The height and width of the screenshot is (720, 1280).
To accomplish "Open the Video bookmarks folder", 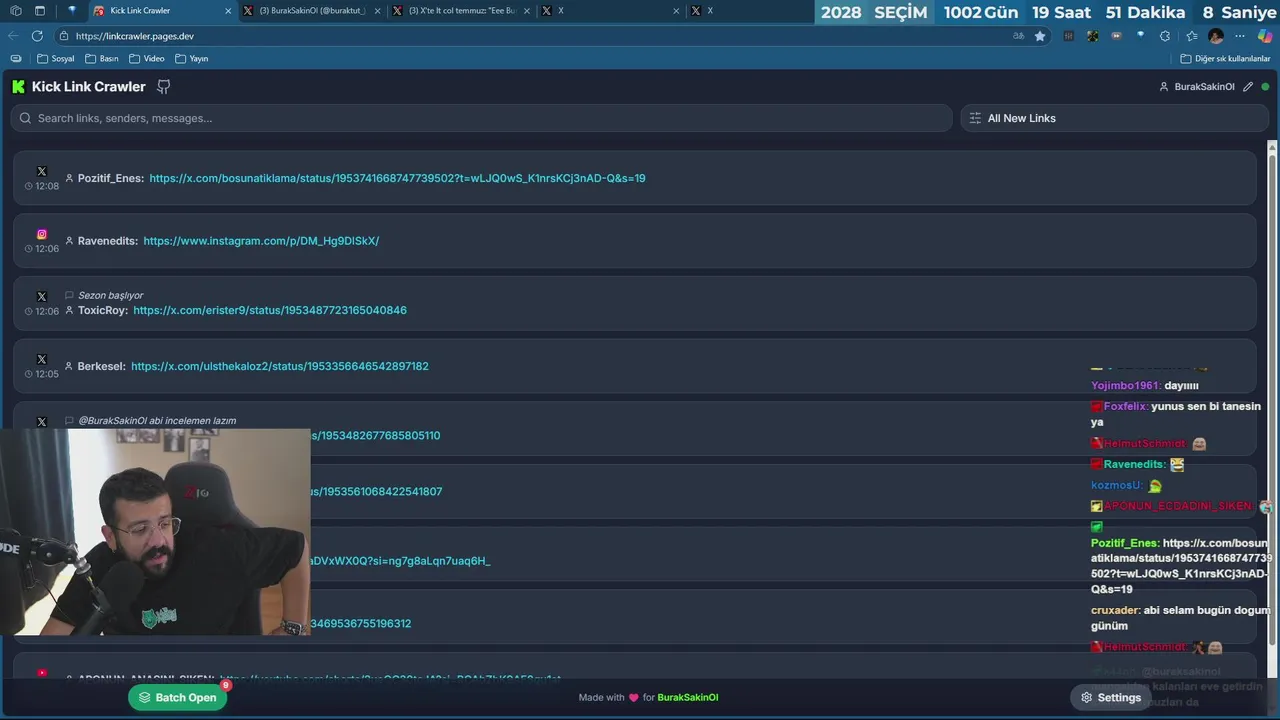I will [x=147, y=59].
